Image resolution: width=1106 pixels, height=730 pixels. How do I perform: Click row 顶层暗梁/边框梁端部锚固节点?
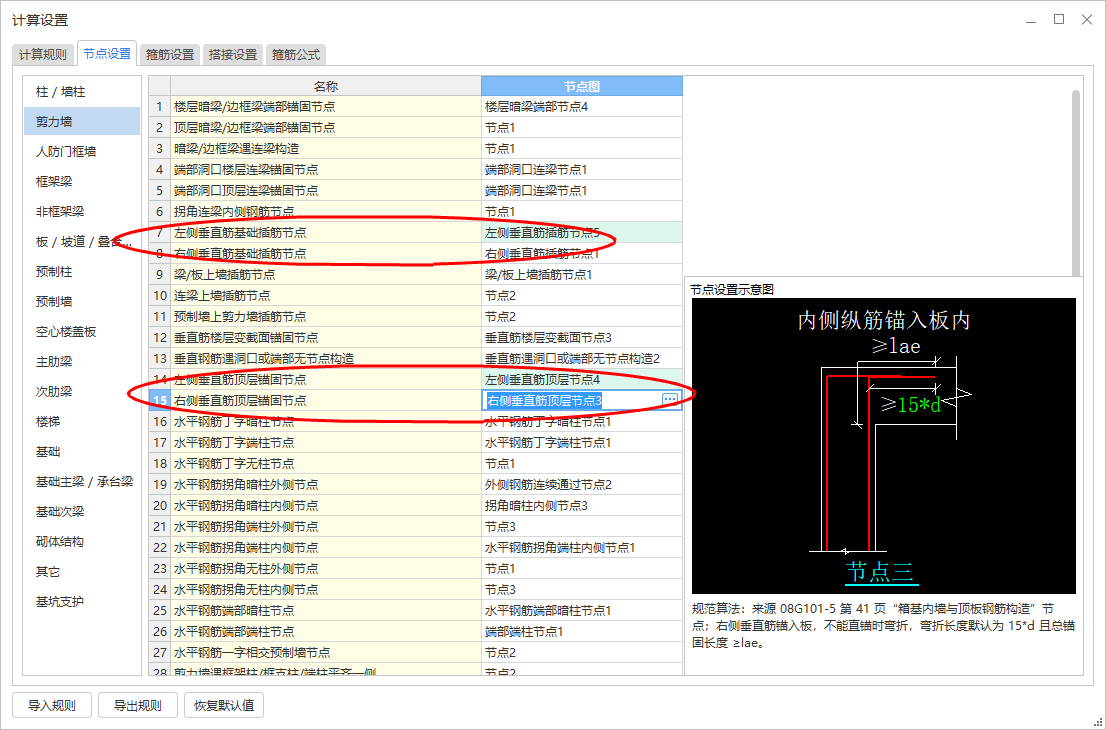click(x=326, y=128)
